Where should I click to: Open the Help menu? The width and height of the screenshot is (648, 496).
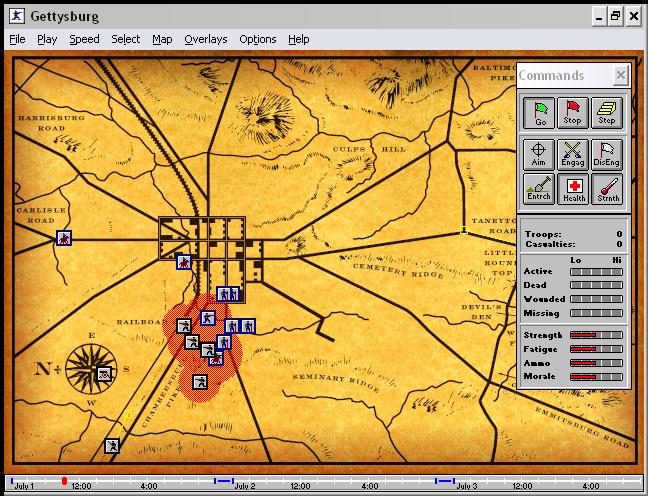(x=299, y=39)
